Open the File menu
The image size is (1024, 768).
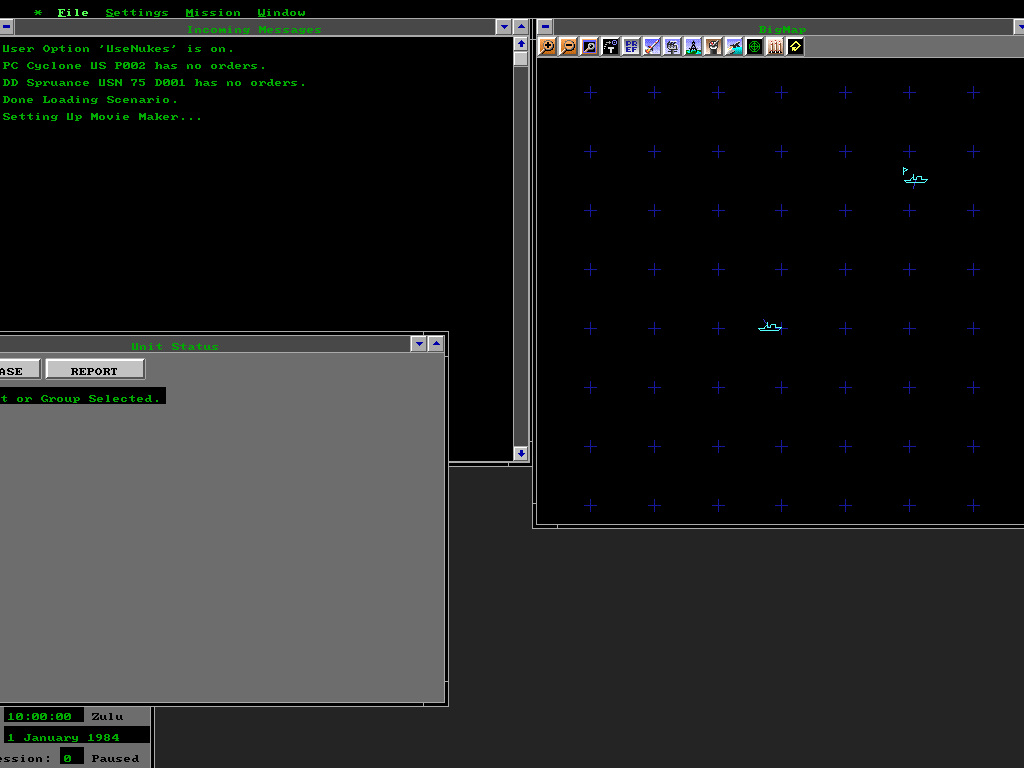click(x=72, y=12)
